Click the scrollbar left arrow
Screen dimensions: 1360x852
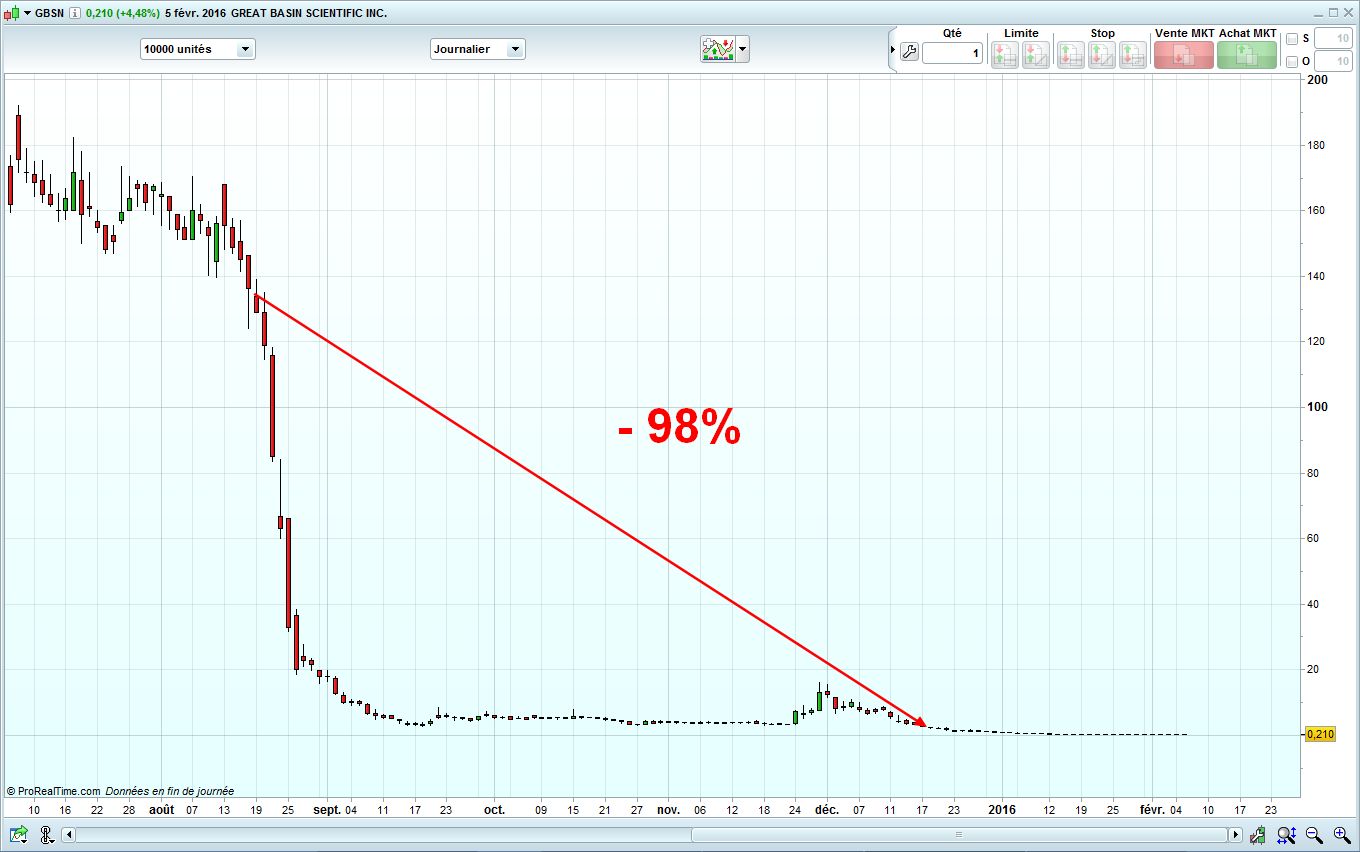[x=69, y=834]
